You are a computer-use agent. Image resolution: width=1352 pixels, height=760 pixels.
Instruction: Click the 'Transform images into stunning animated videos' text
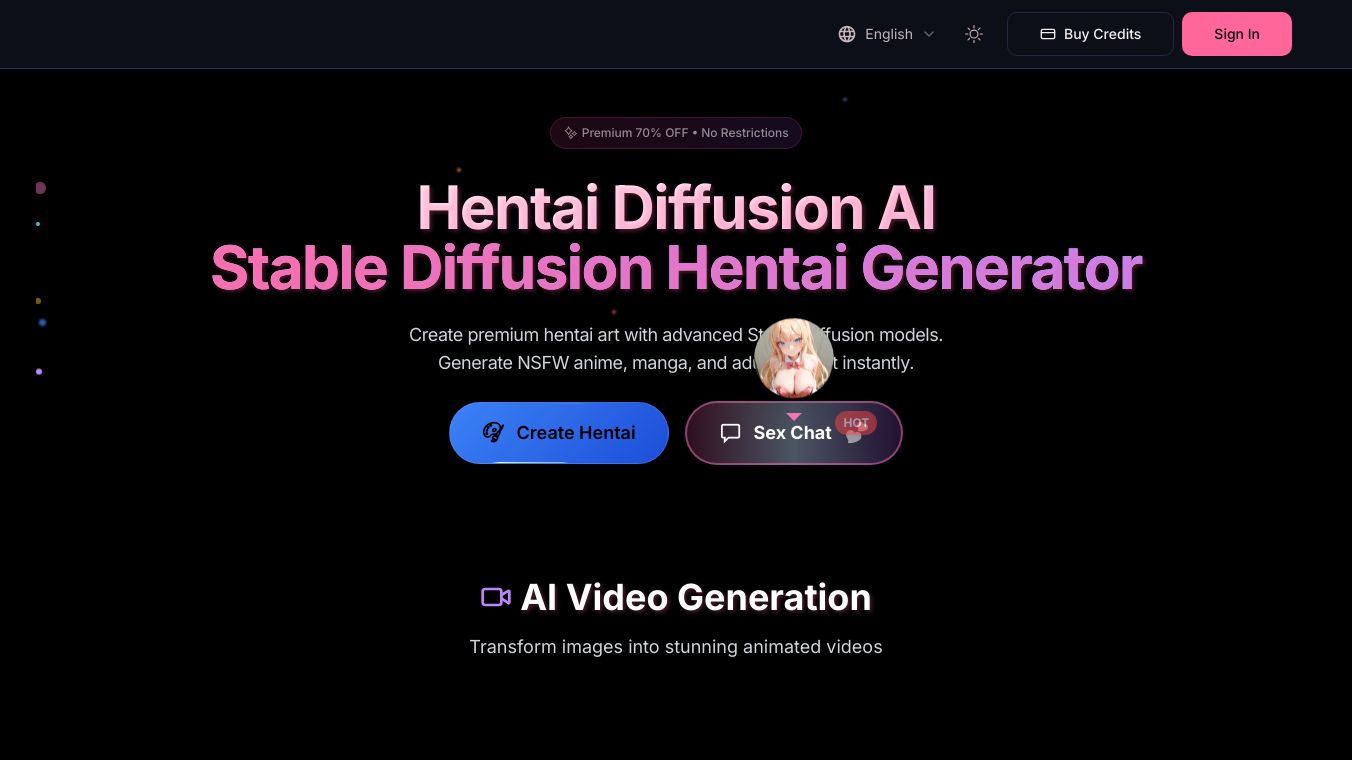click(x=676, y=647)
